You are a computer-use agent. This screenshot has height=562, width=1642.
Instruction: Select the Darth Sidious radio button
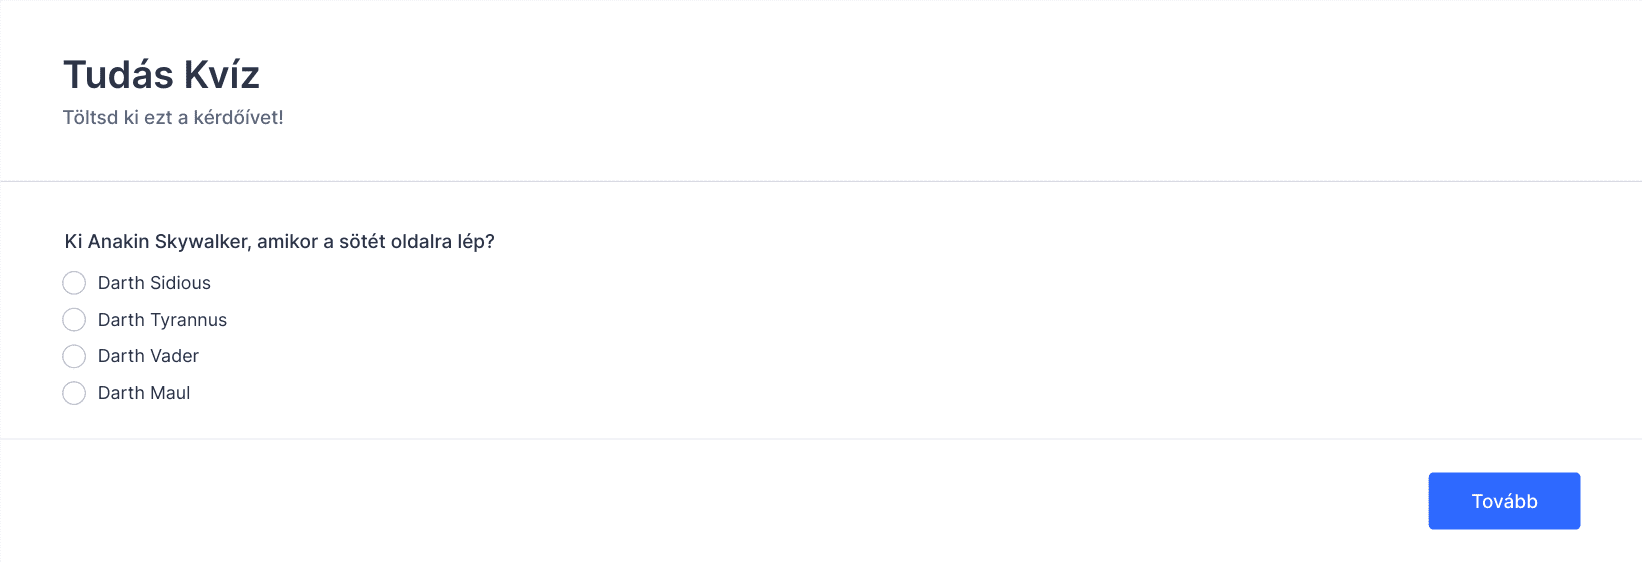tap(74, 283)
